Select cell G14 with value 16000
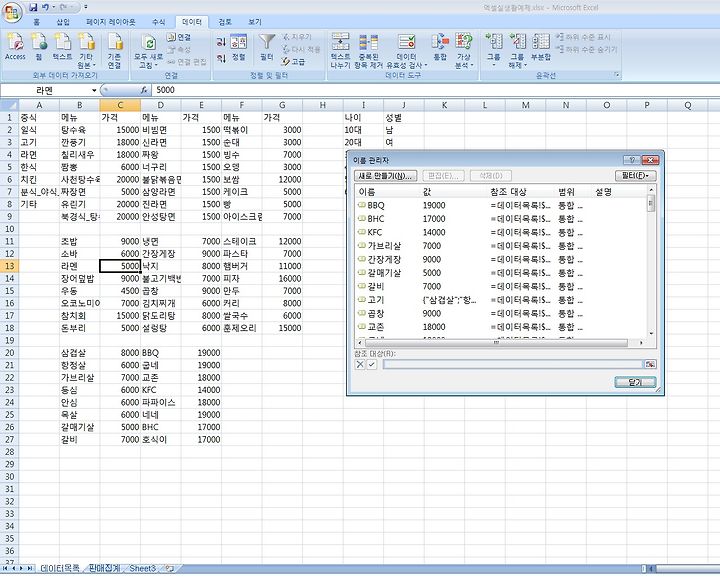 [282, 278]
